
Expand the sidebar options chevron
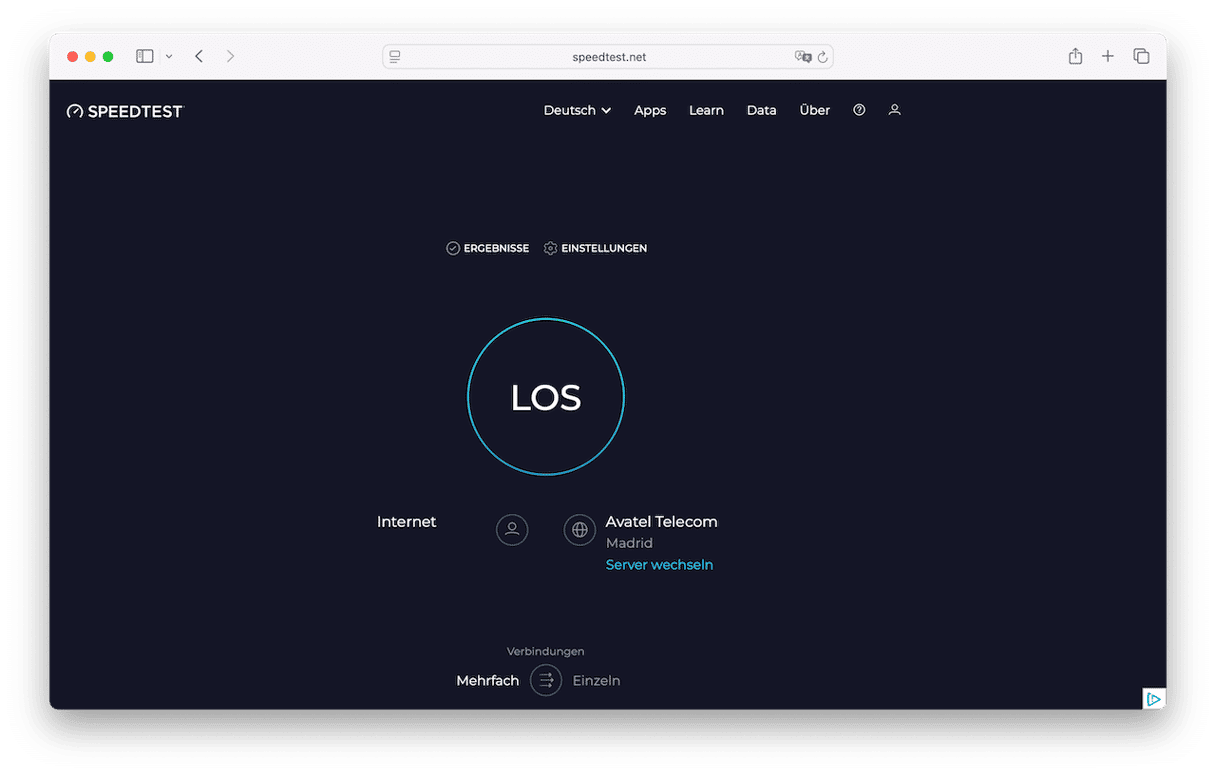pos(169,57)
